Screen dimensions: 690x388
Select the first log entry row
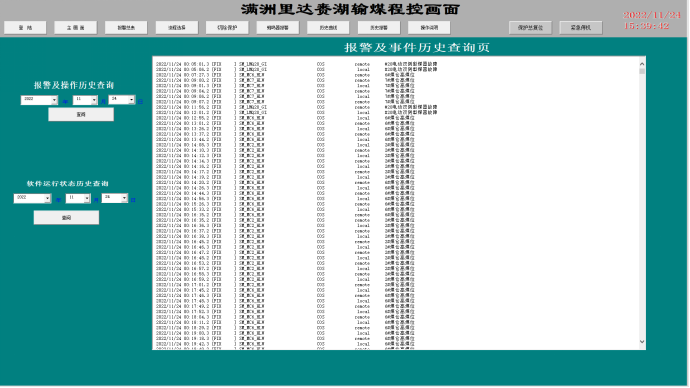(297, 64)
